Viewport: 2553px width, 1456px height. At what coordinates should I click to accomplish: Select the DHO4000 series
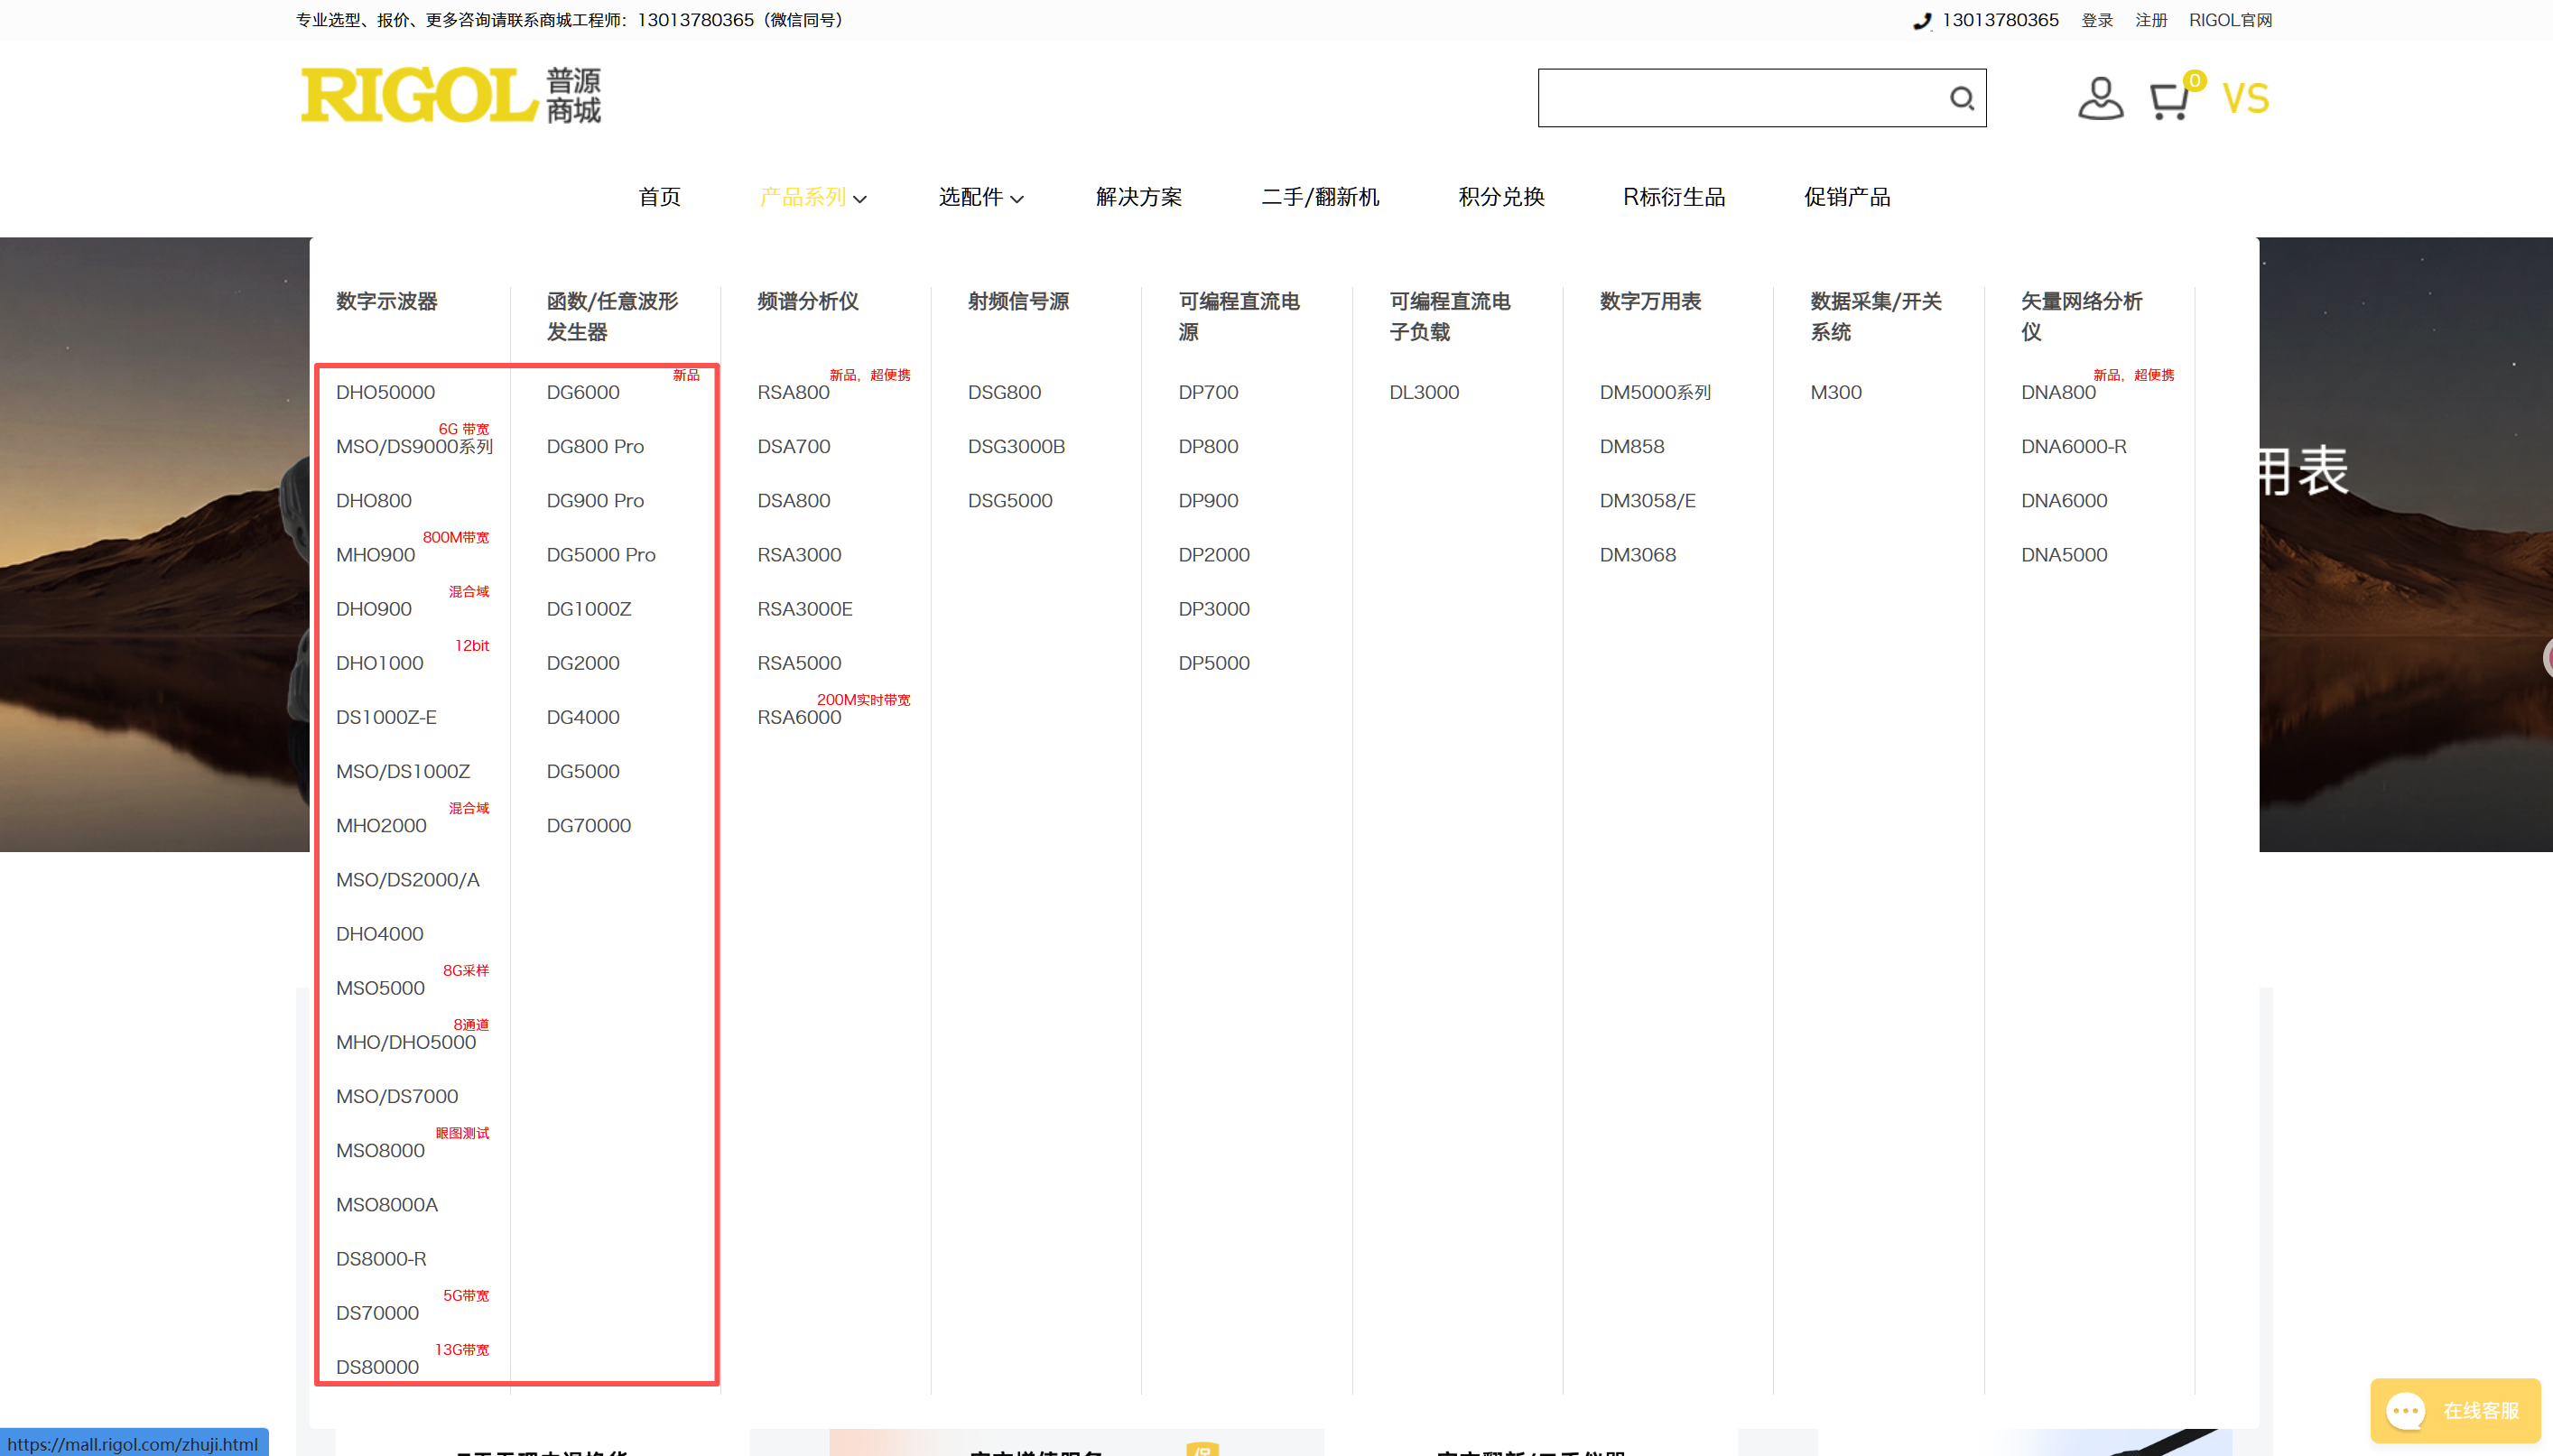(x=380, y=933)
